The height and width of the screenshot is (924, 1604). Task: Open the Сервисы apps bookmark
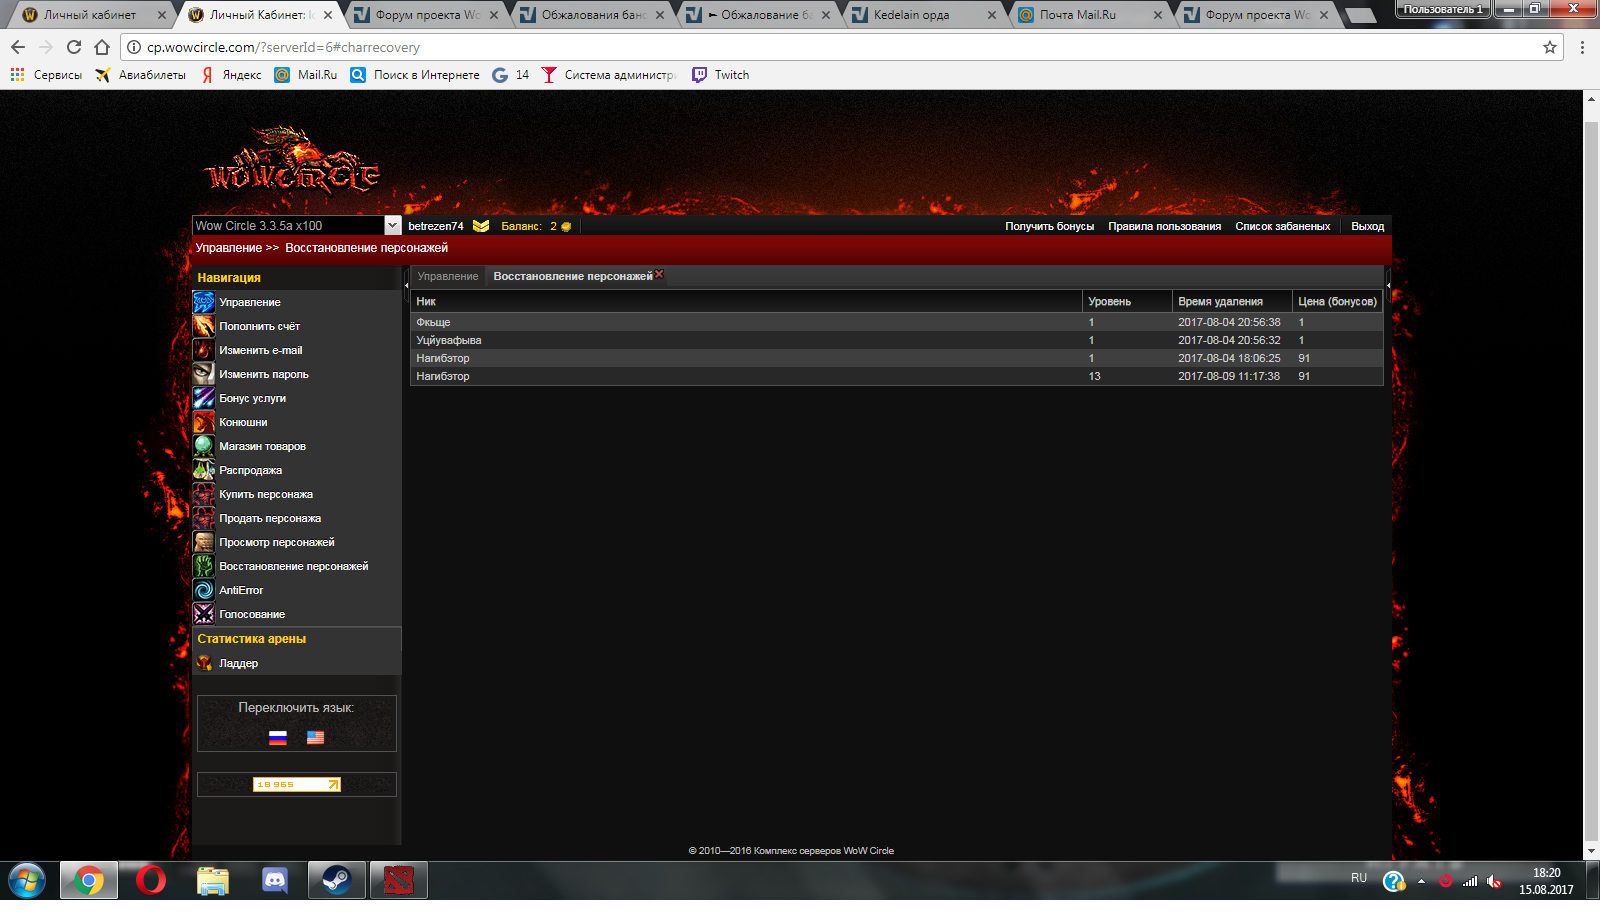pos(46,75)
